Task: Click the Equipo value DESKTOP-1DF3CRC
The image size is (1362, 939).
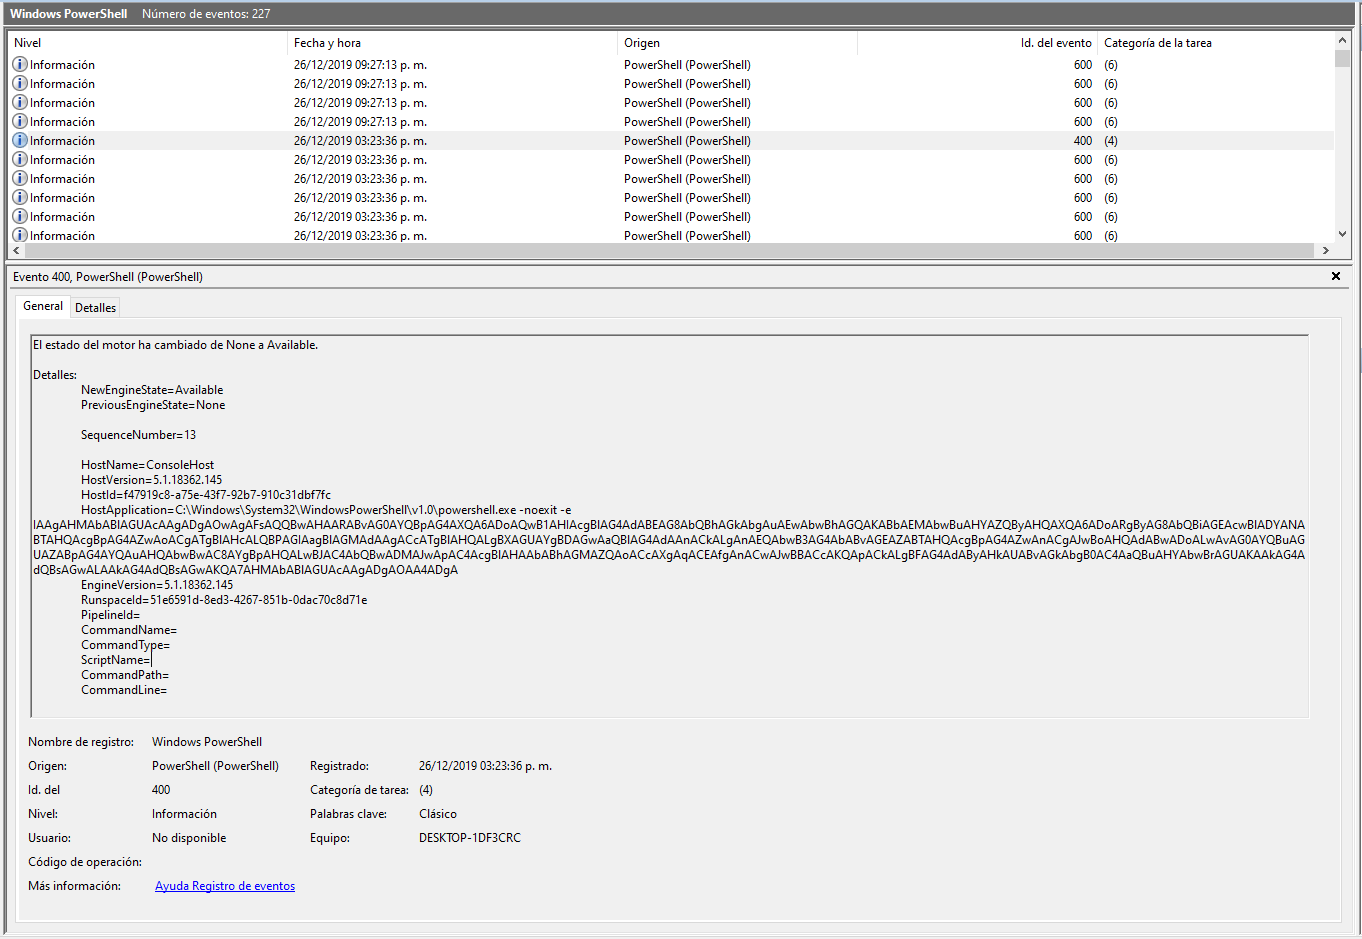Action: (470, 838)
